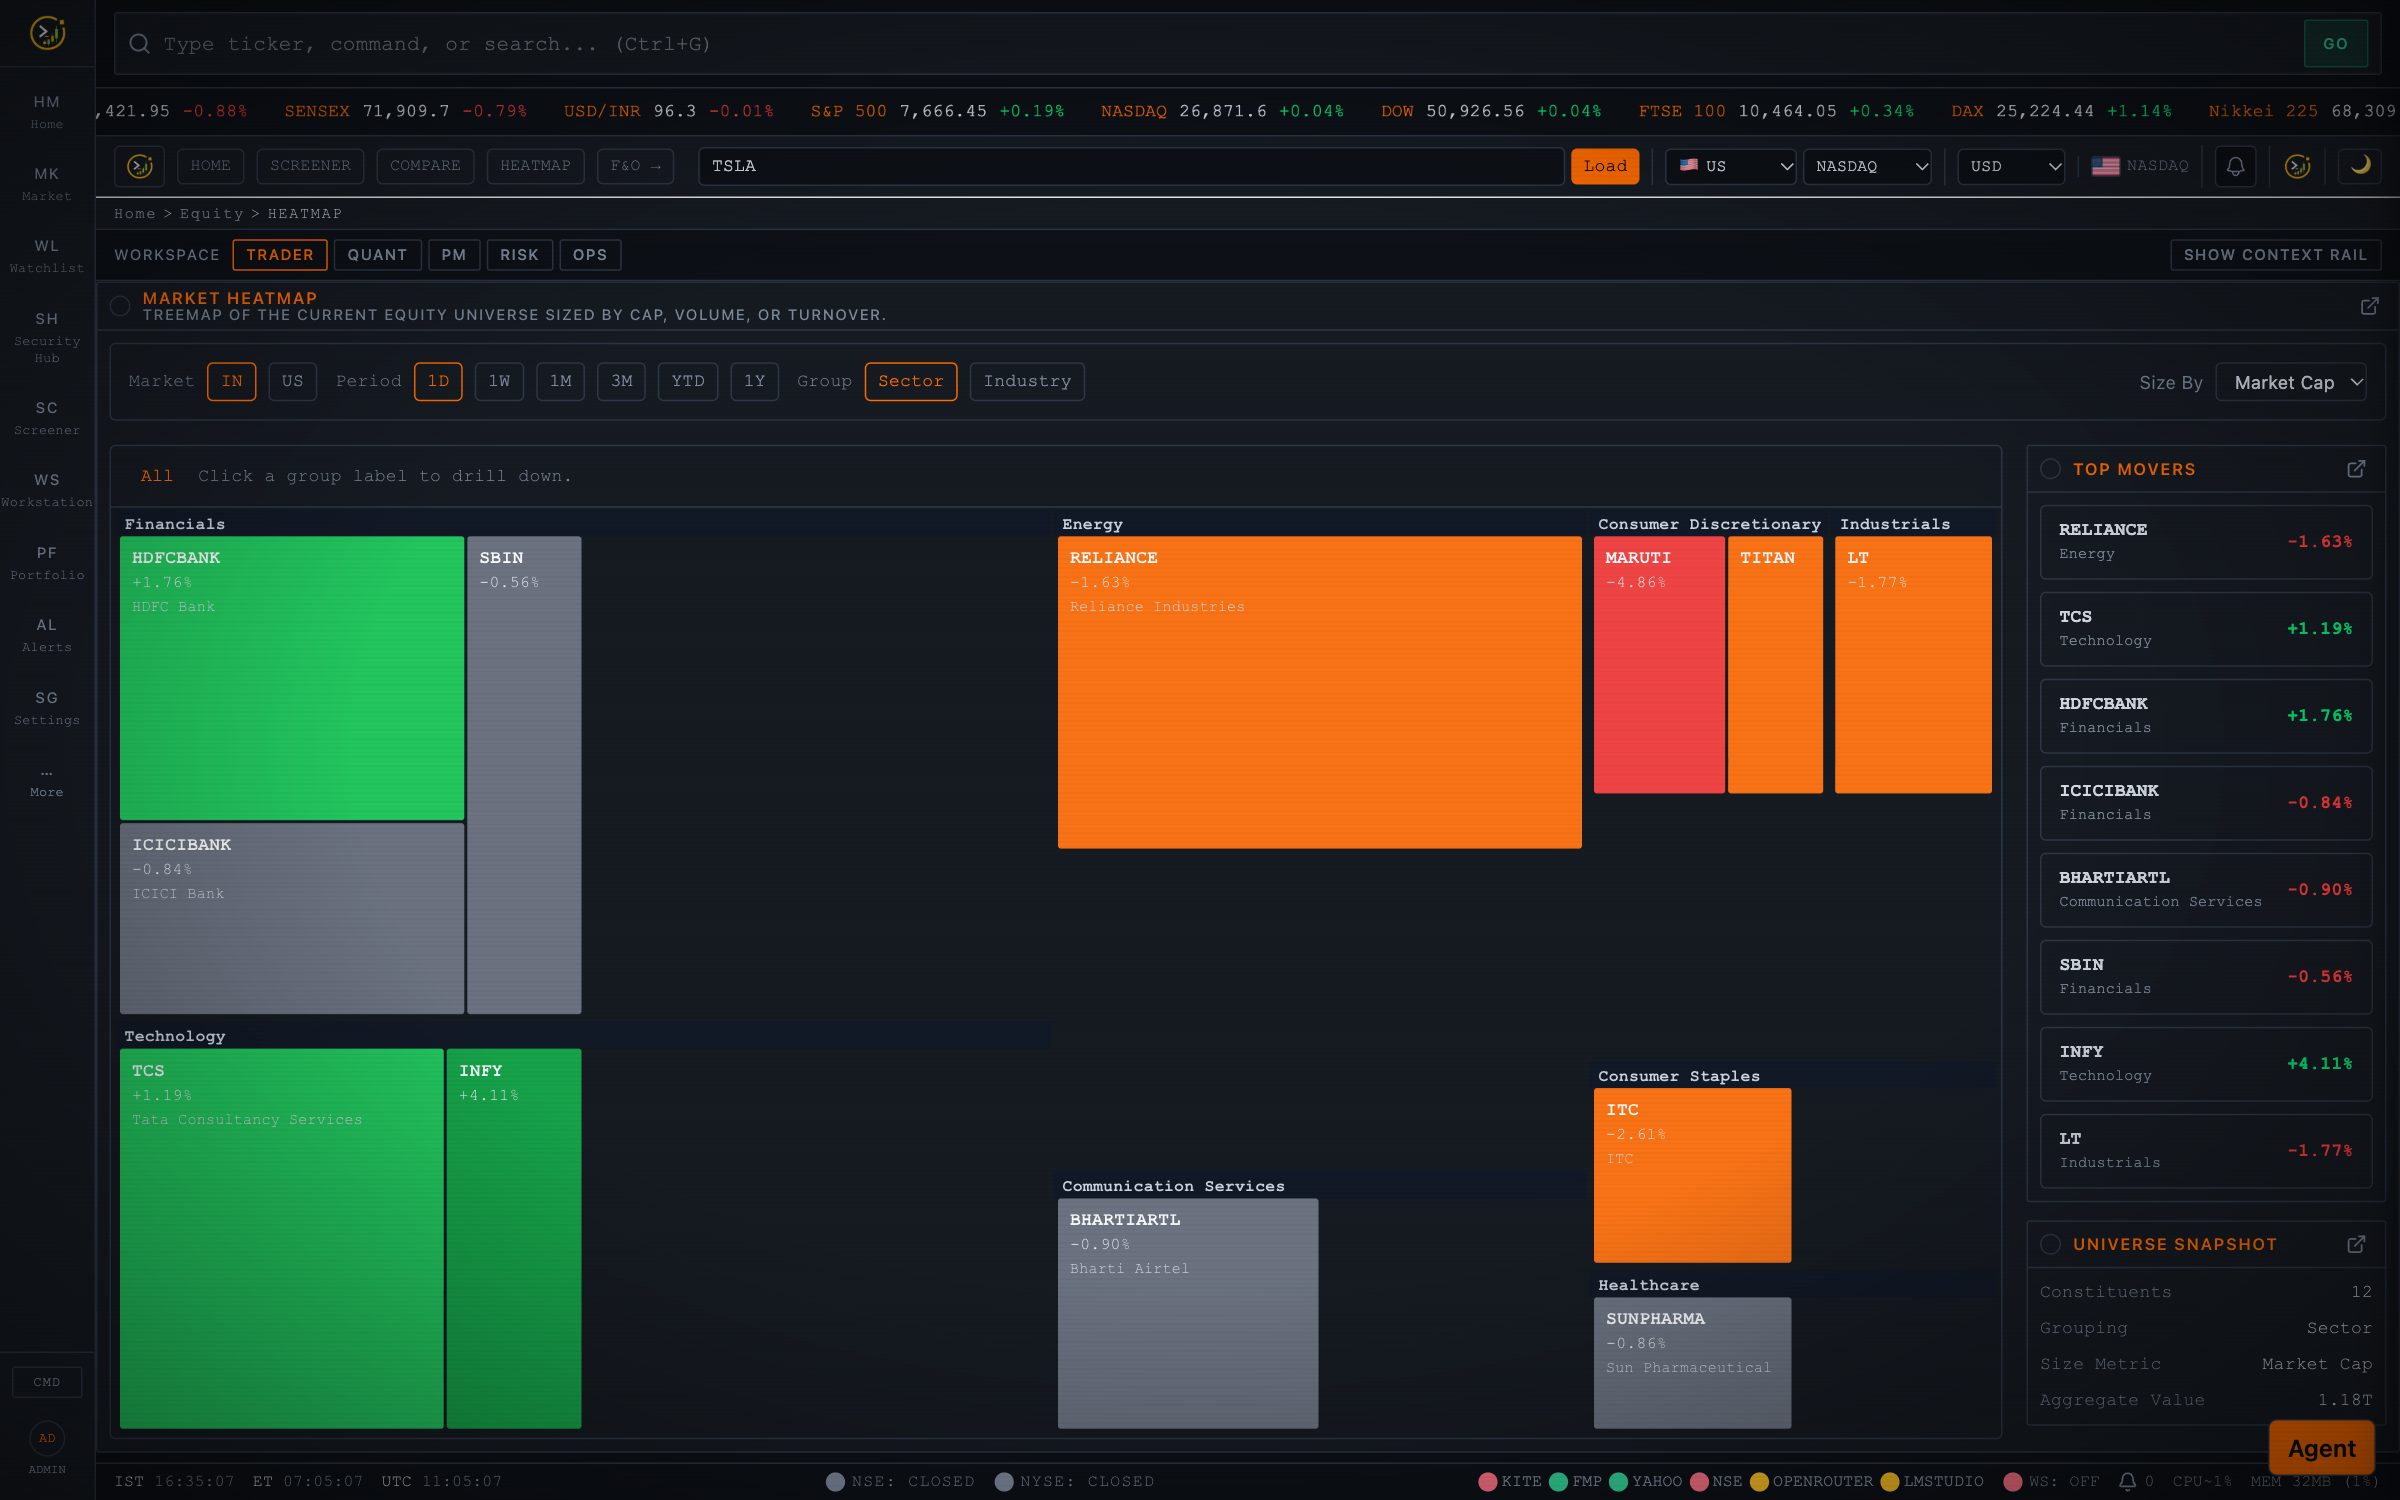The image size is (2400, 1500).
Task: Open the Settings sidebar item
Action: pos(47,707)
